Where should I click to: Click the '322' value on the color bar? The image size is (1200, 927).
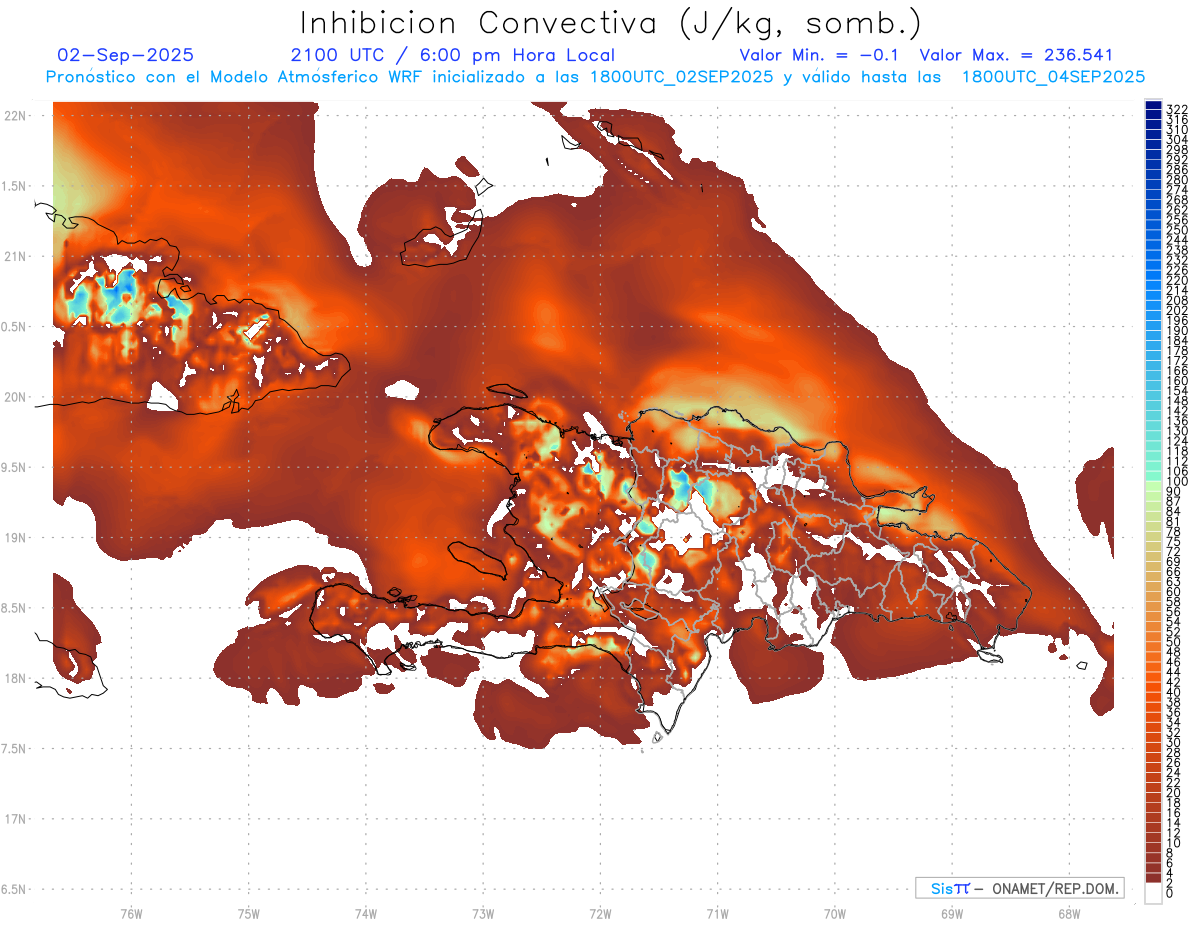point(1176,109)
